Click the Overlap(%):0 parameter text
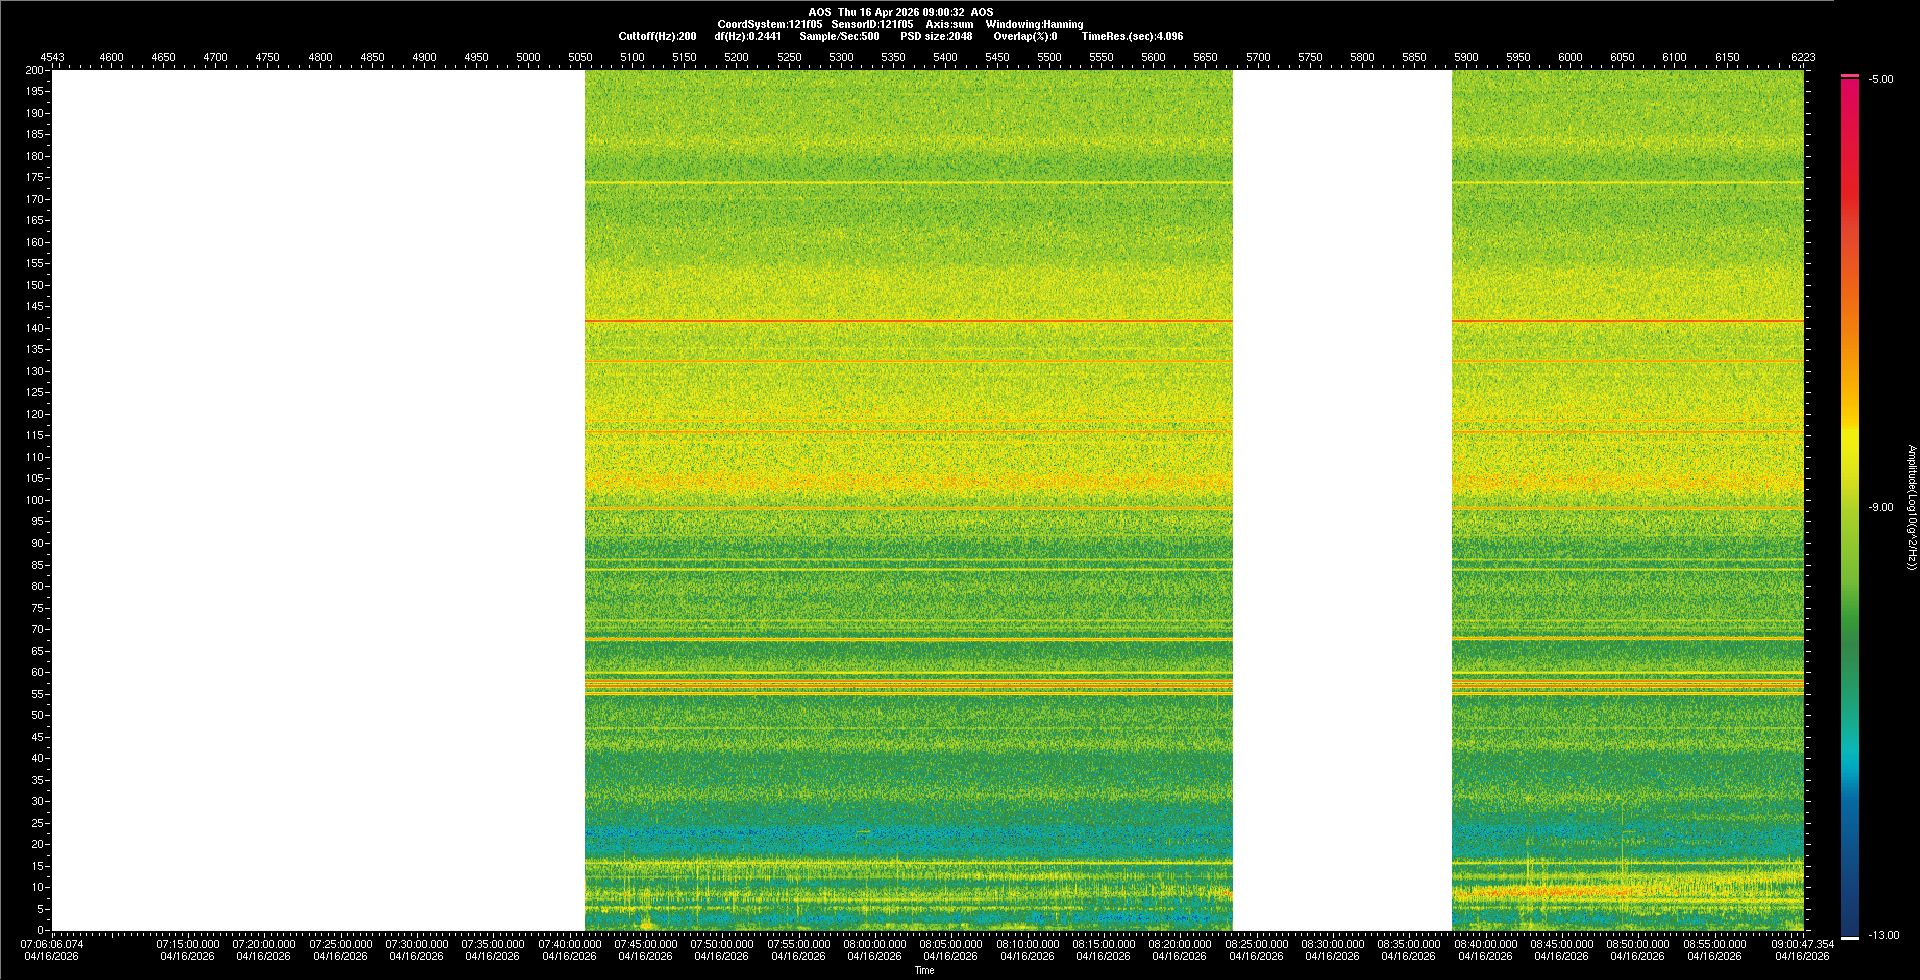 point(1025,36)
